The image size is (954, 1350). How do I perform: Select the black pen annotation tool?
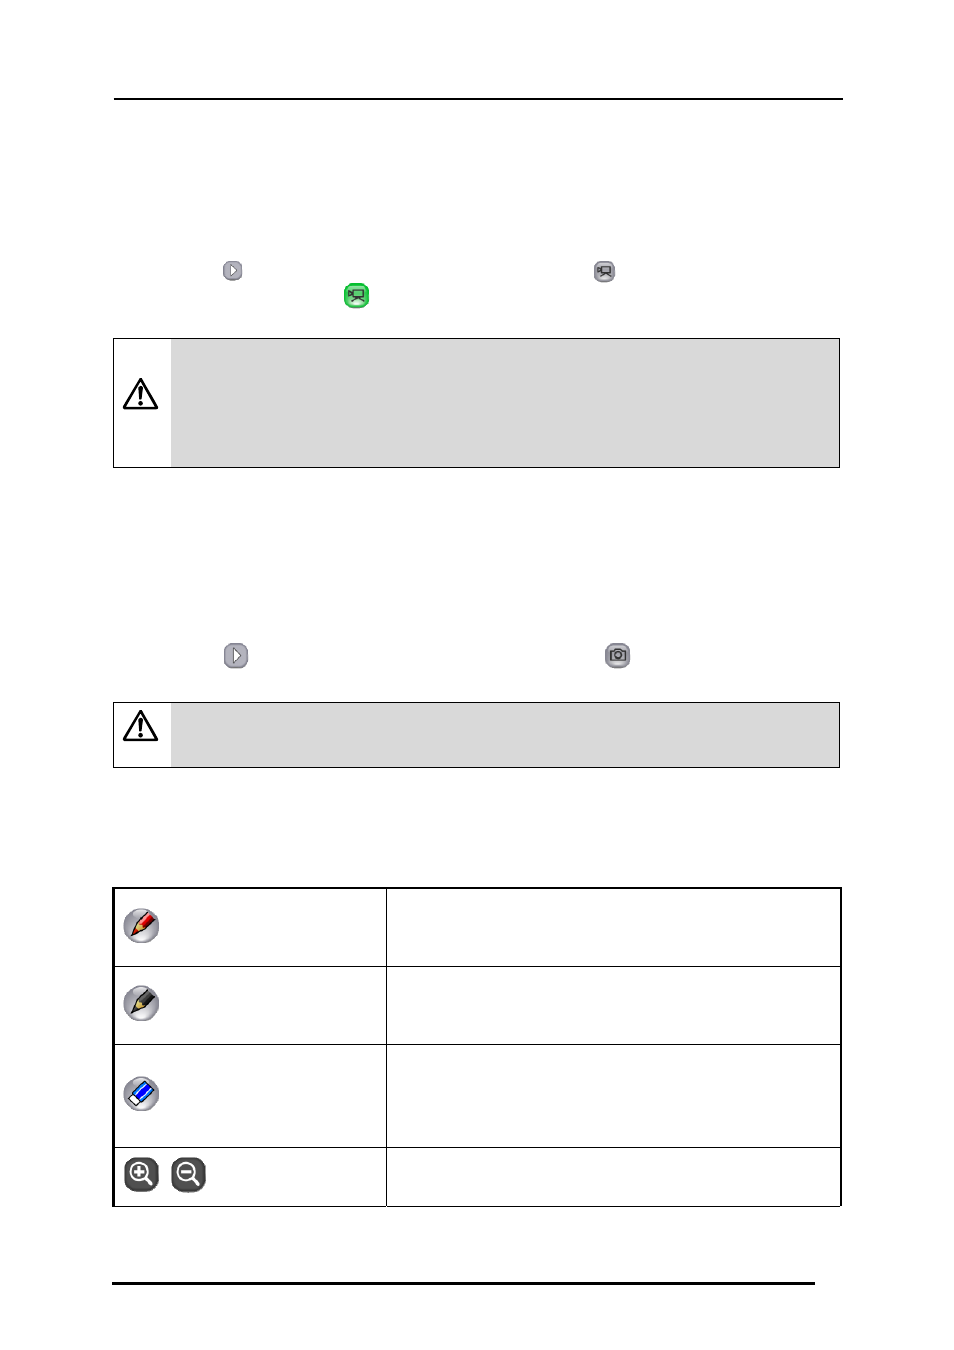141,1003
